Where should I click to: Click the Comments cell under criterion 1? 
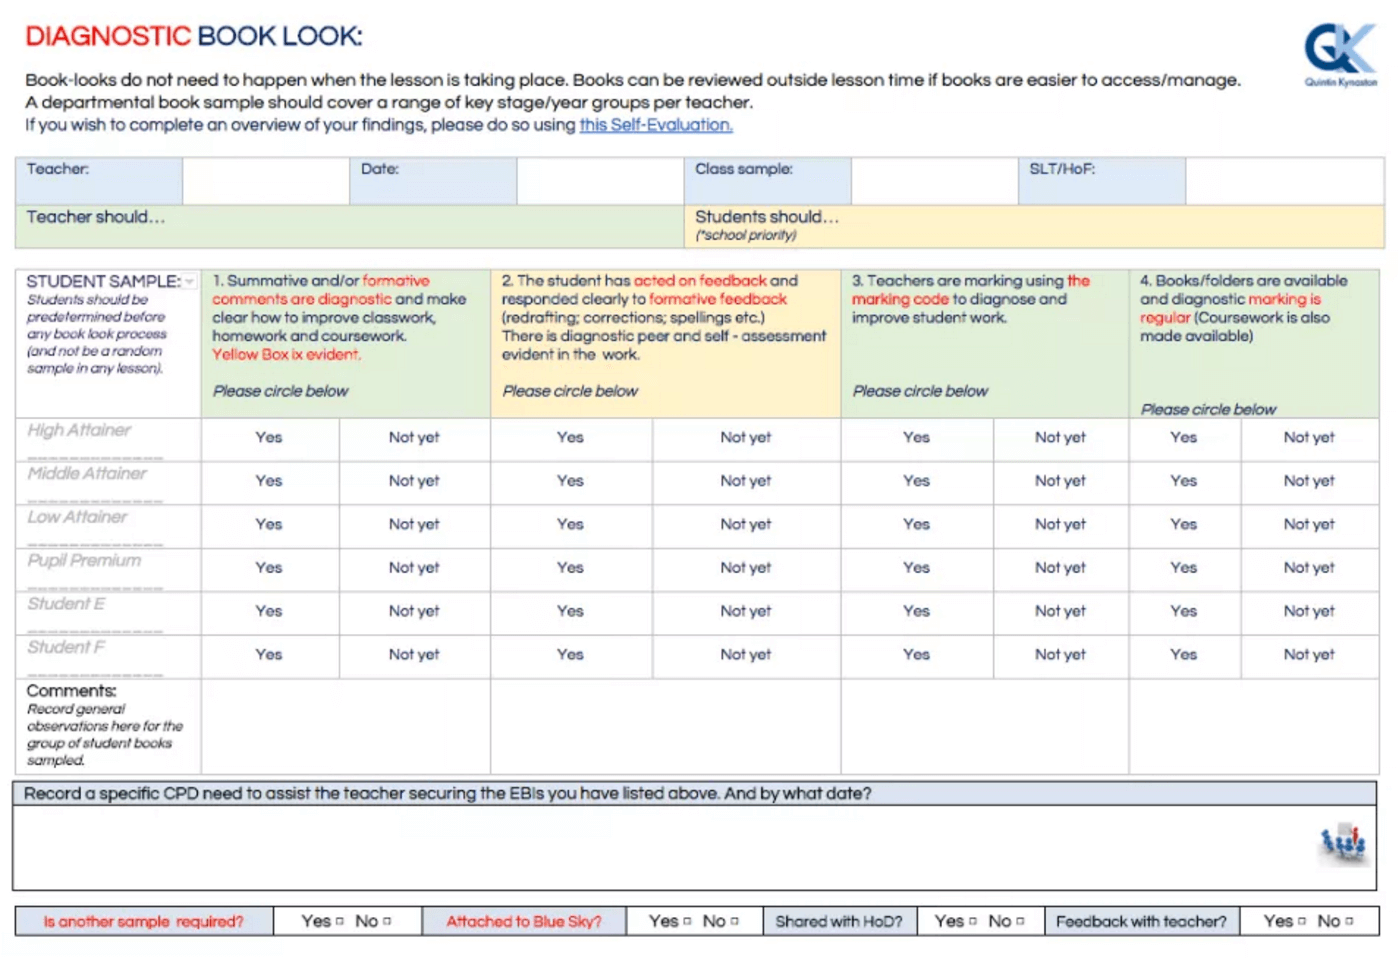pyautogui.click(x=345, y=726)
